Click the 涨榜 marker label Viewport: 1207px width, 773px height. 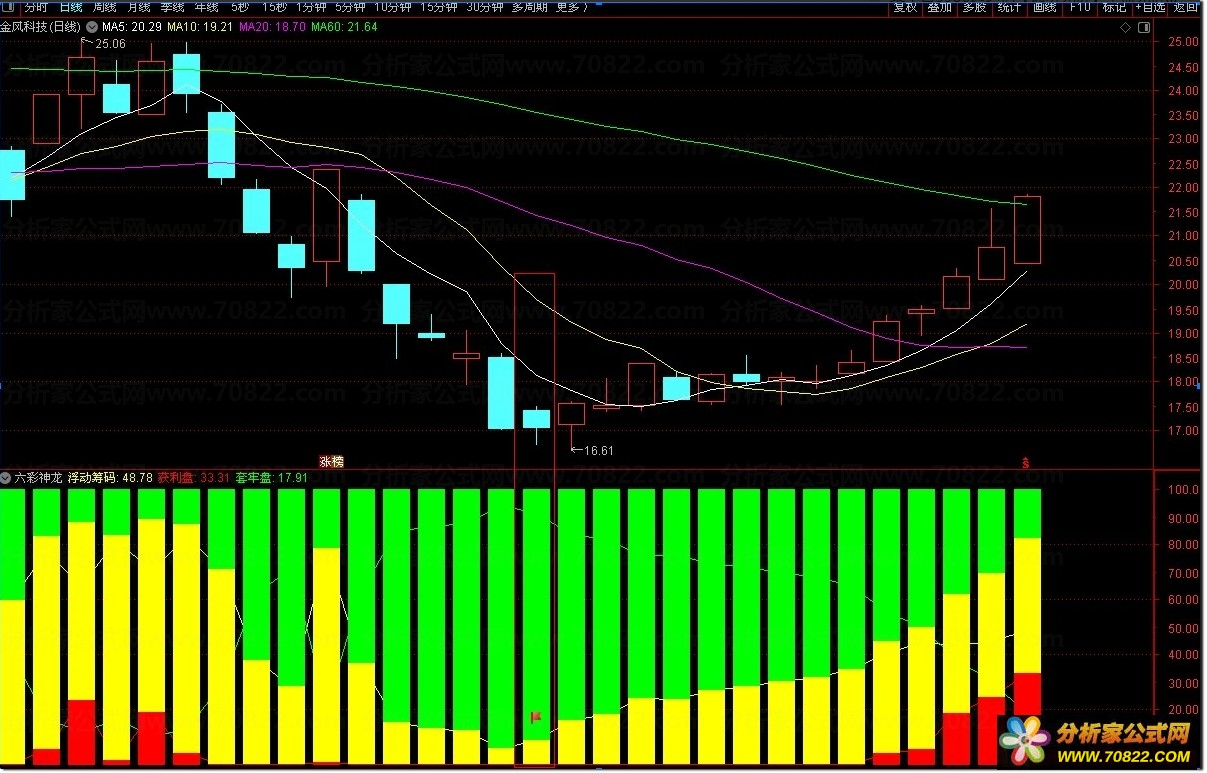(331, 461)
